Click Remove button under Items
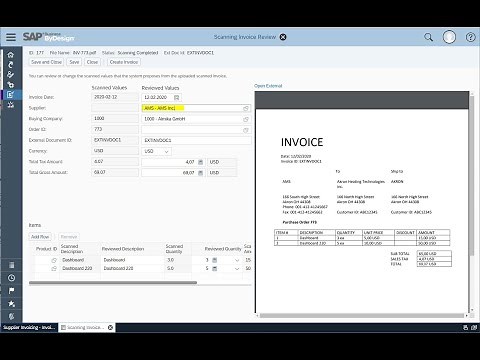This screenshot has height=360, width=480. pyautogui.click(x=69, y=237)
